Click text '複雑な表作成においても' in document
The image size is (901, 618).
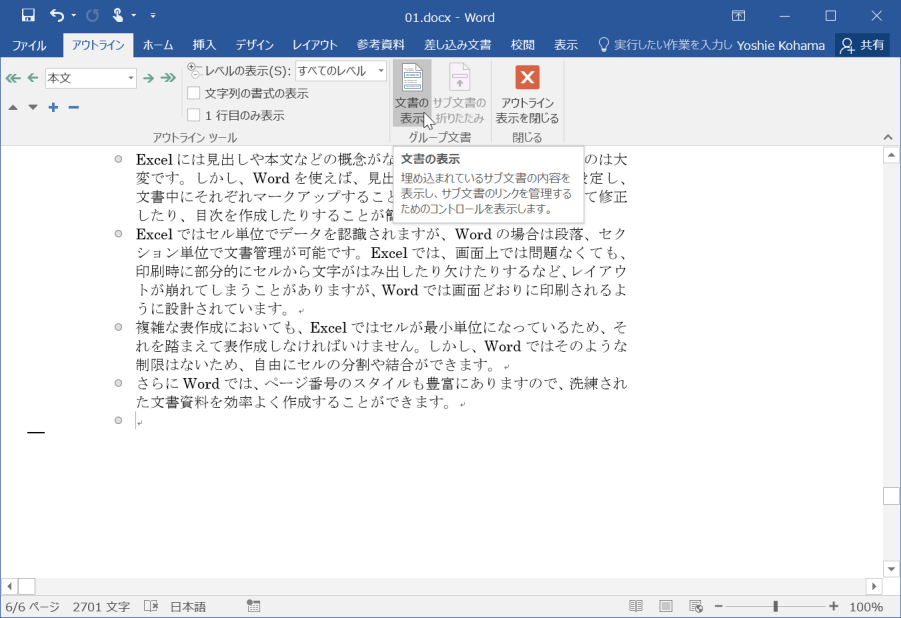(x=215, y=328)
